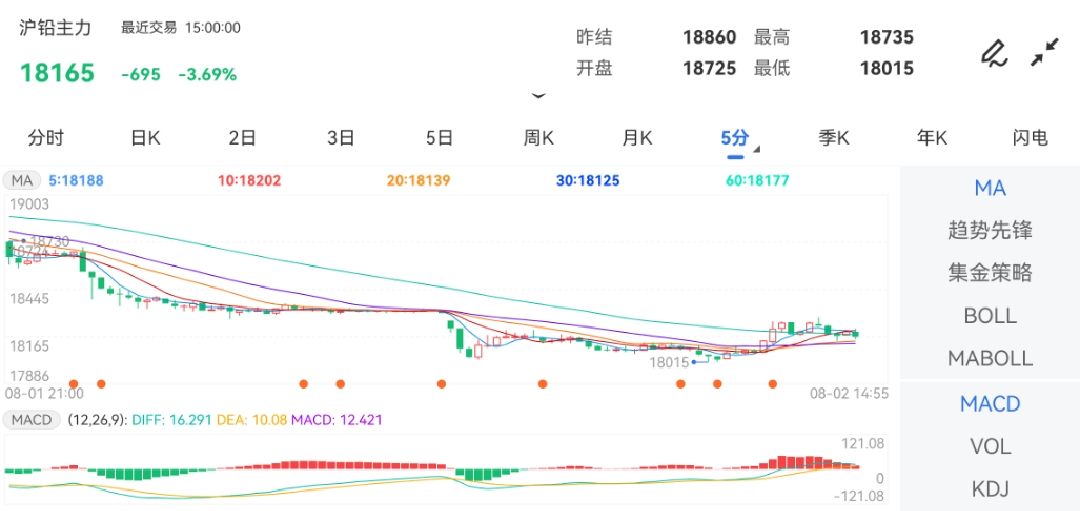Select 集金策略 indicator
Screen dimensions: 1080x511
coord(990,273)
